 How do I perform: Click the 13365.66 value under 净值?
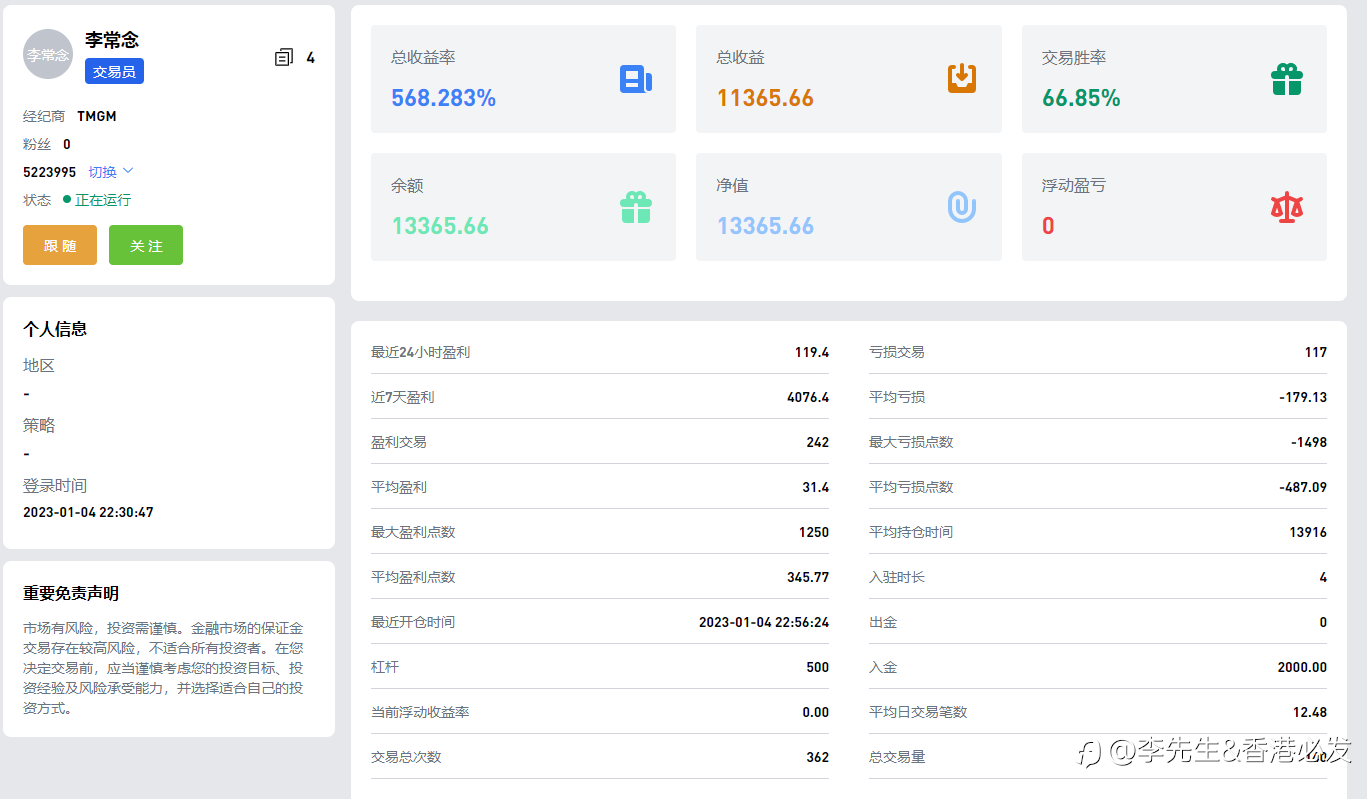click(x=765, y=226)
